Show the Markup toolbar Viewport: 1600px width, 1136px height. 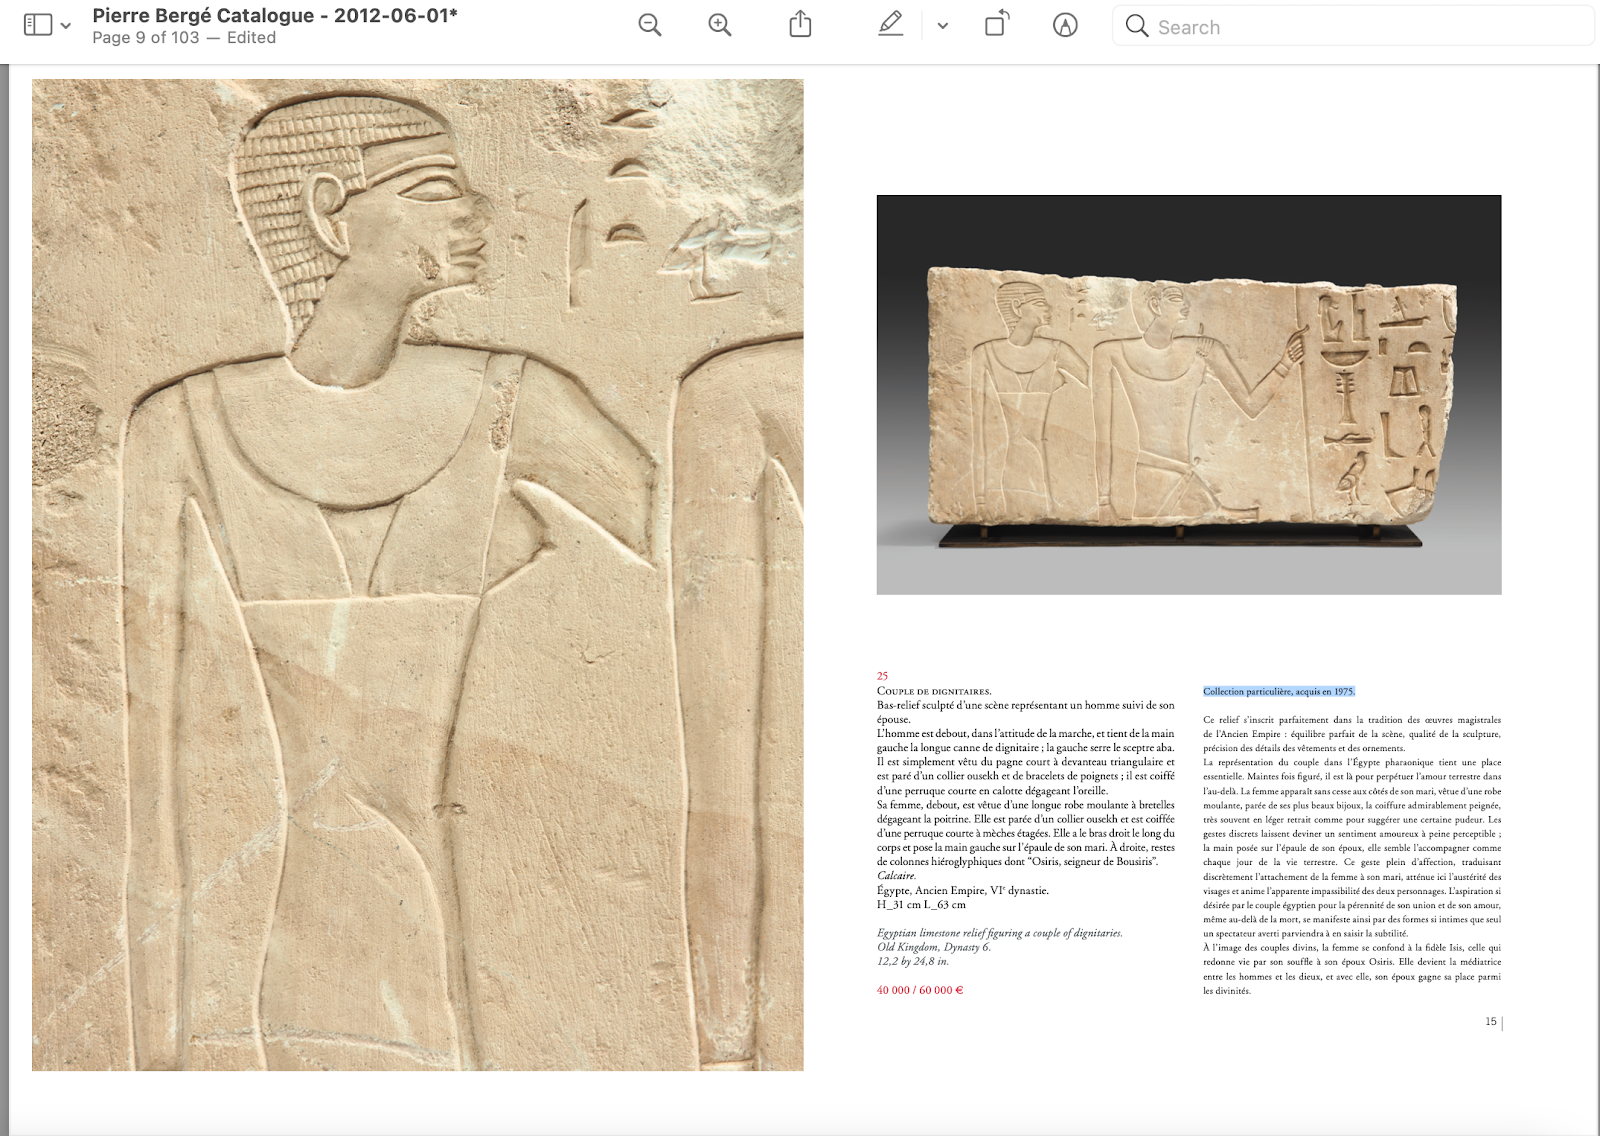coord(1065,26)
